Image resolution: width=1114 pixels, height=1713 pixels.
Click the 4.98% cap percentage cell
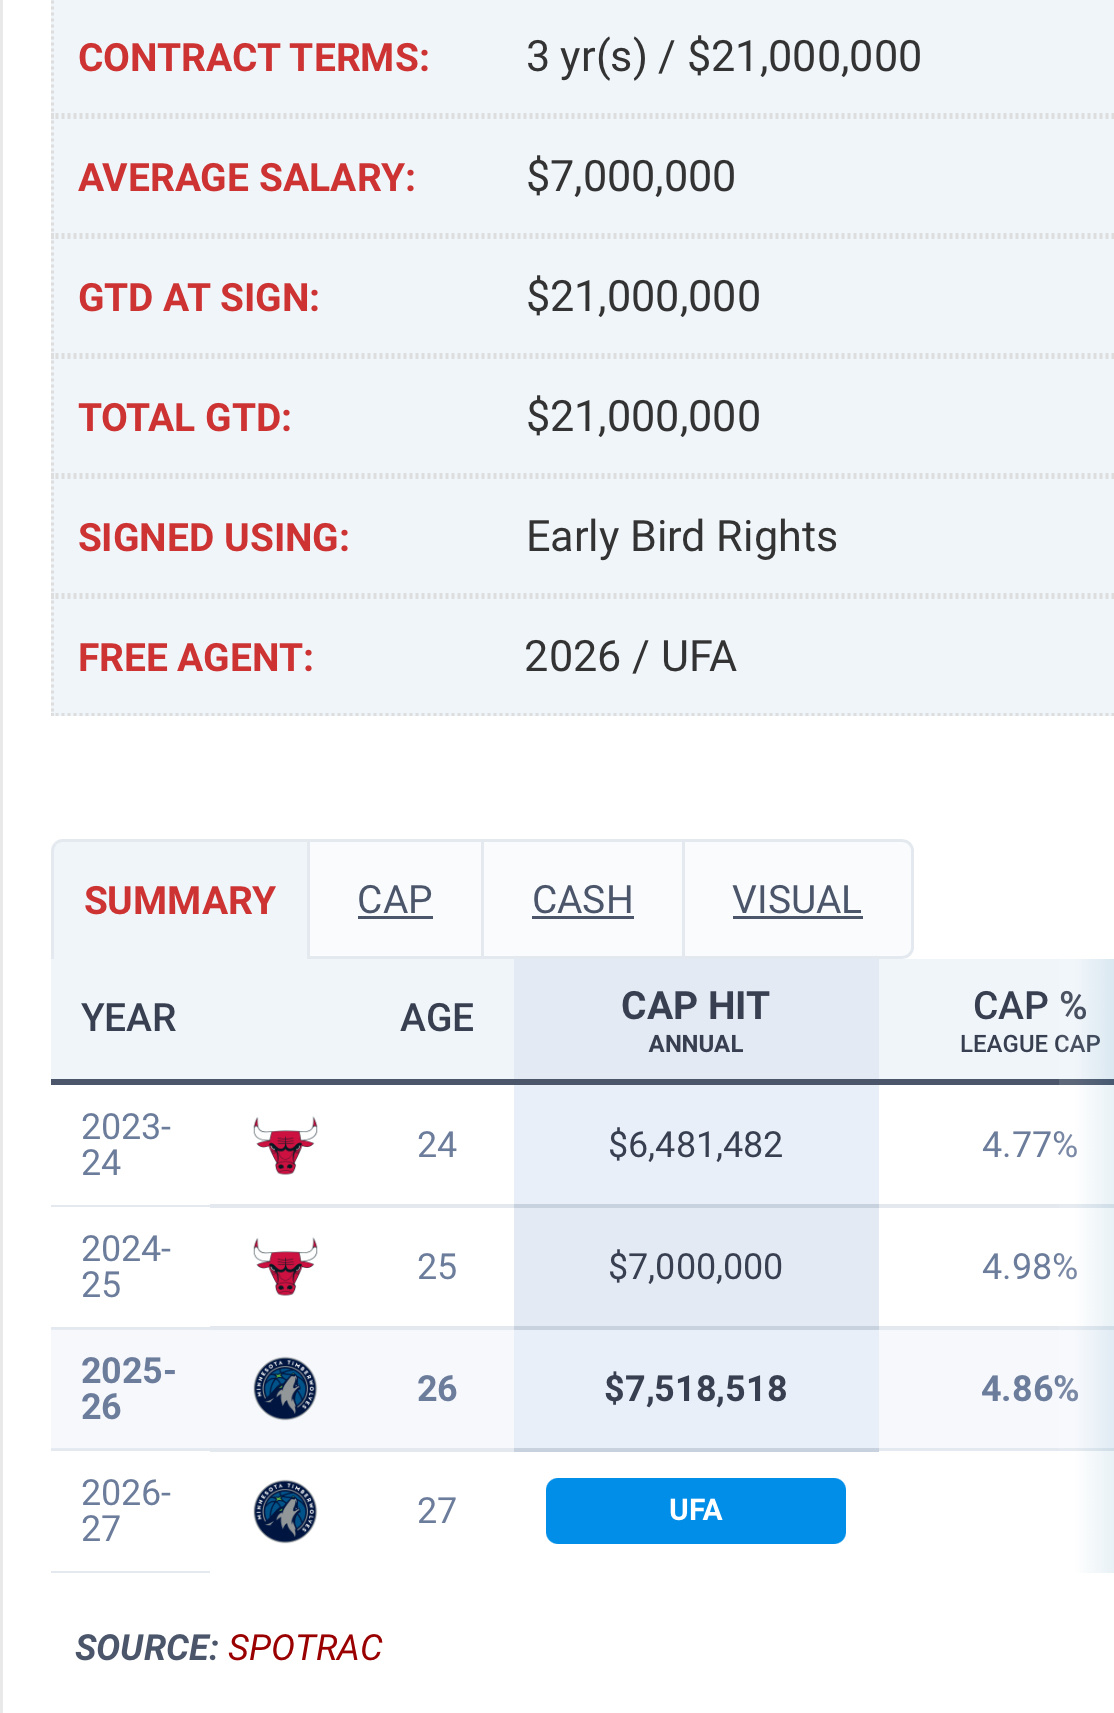[1029, 1267]
